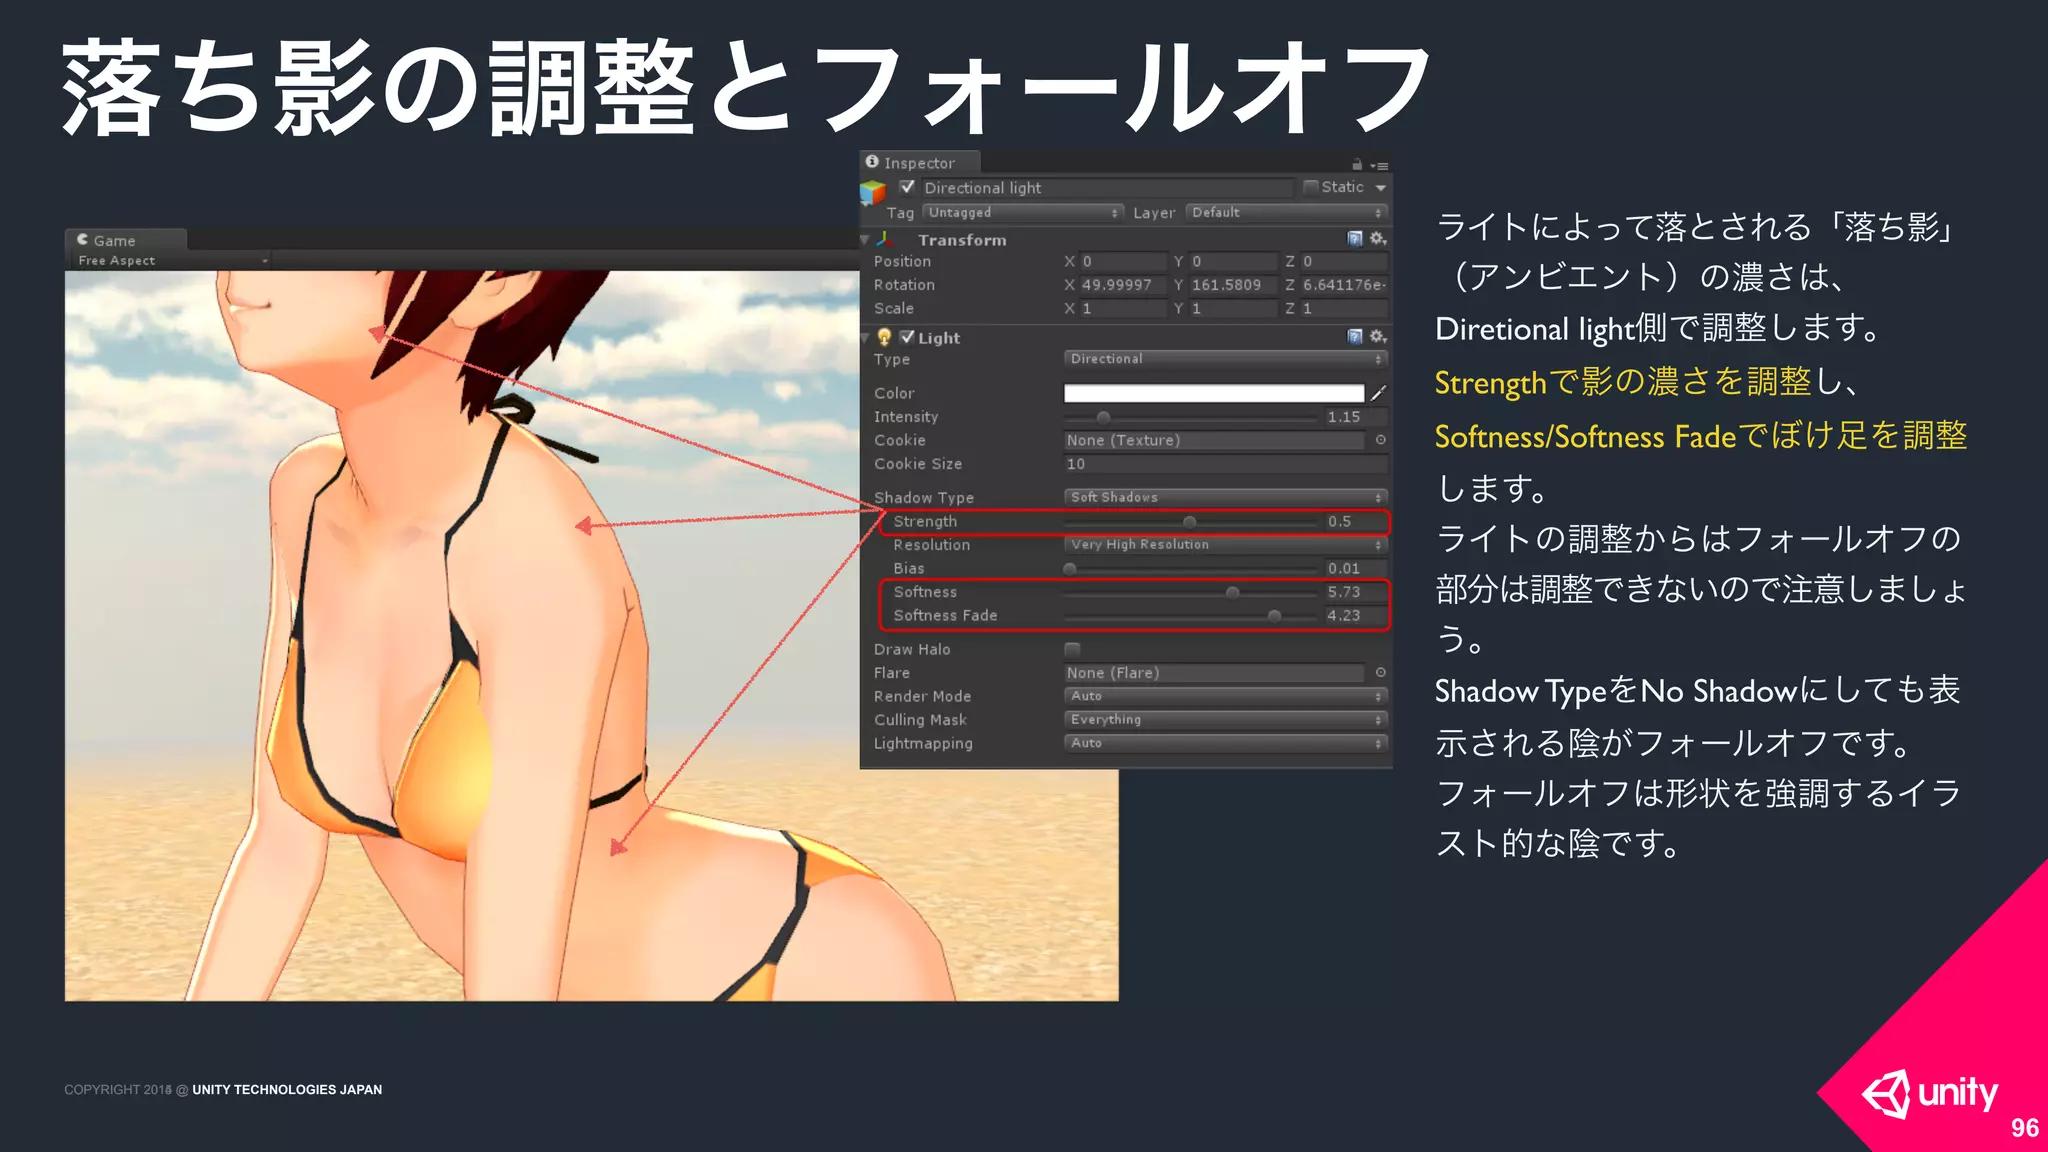Click the Softness value field 5.73
Viewport: 2048px width, 1152px height.
click(1355, 592)
